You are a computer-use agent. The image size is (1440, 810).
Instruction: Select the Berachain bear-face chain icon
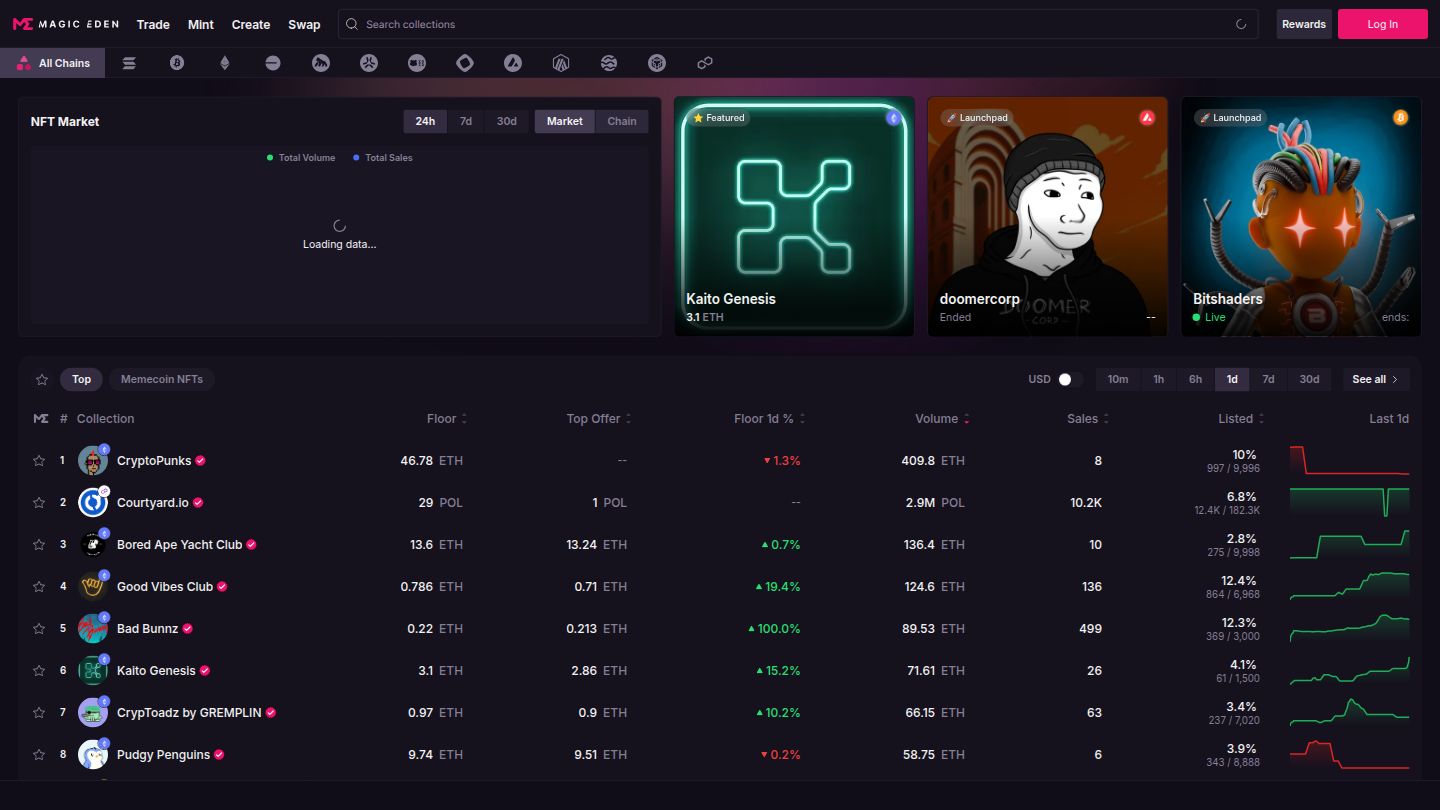tap(417, 63)
